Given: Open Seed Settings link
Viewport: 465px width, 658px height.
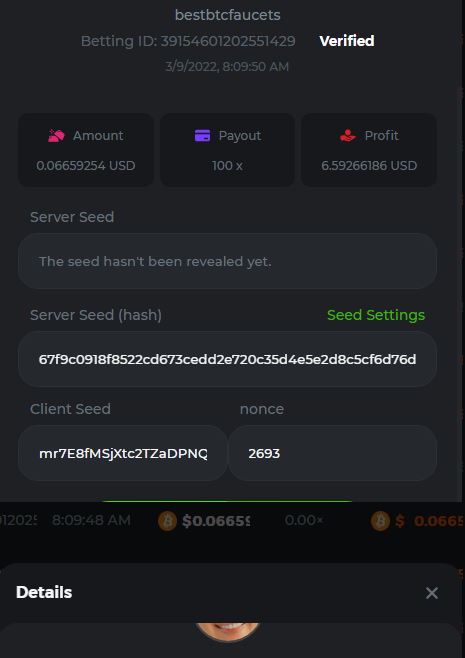Looking at the screenshot, I should tap(376, 315).
